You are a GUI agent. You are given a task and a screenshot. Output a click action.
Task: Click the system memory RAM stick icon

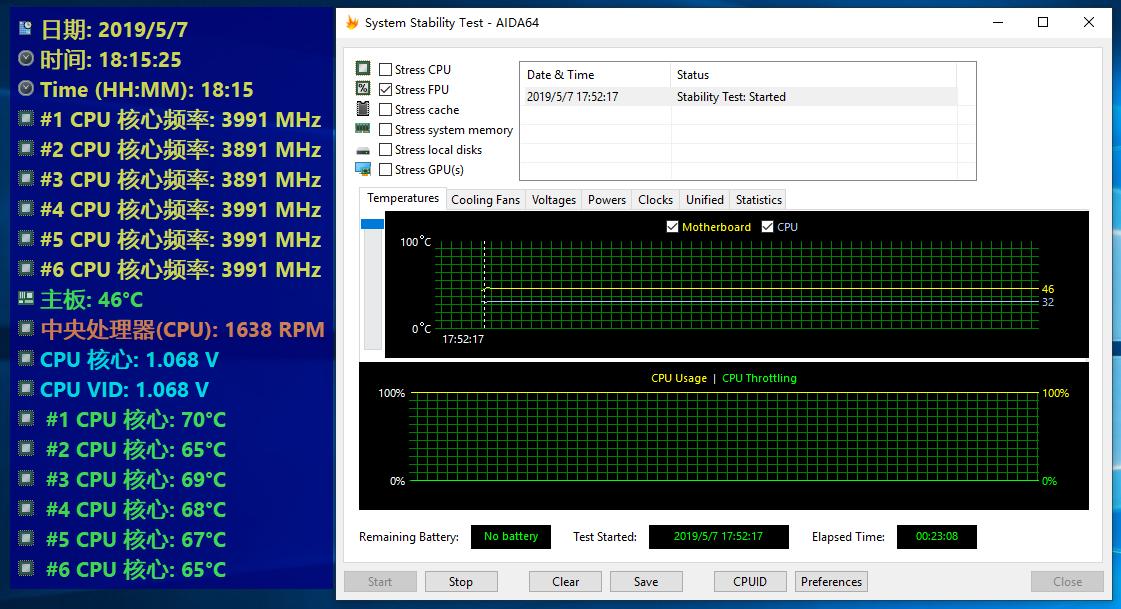pos(363,129)
